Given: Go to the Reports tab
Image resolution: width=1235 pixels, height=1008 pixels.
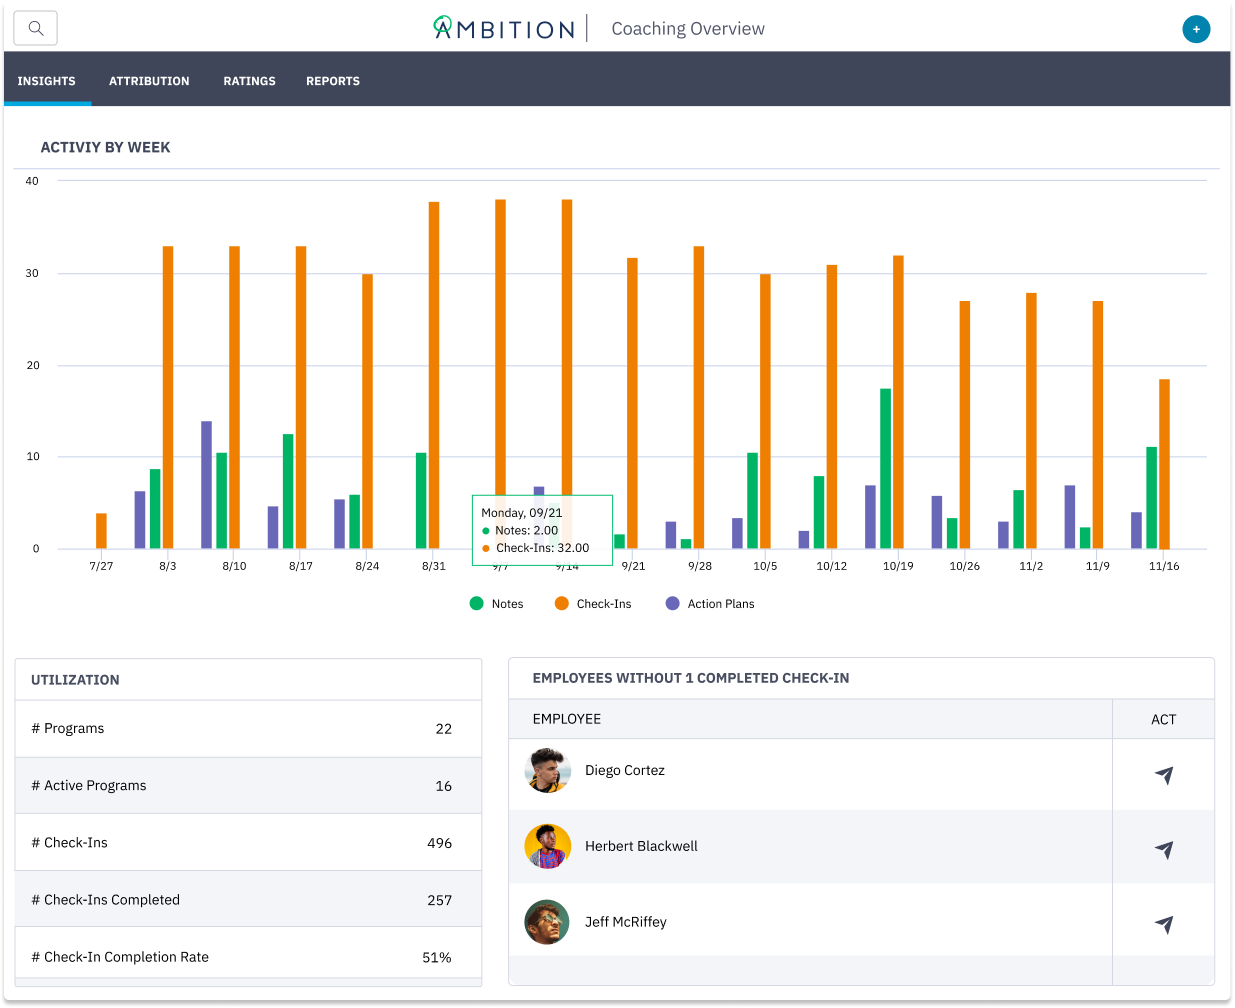Looking at the screenshot, I should click(333, 81).
